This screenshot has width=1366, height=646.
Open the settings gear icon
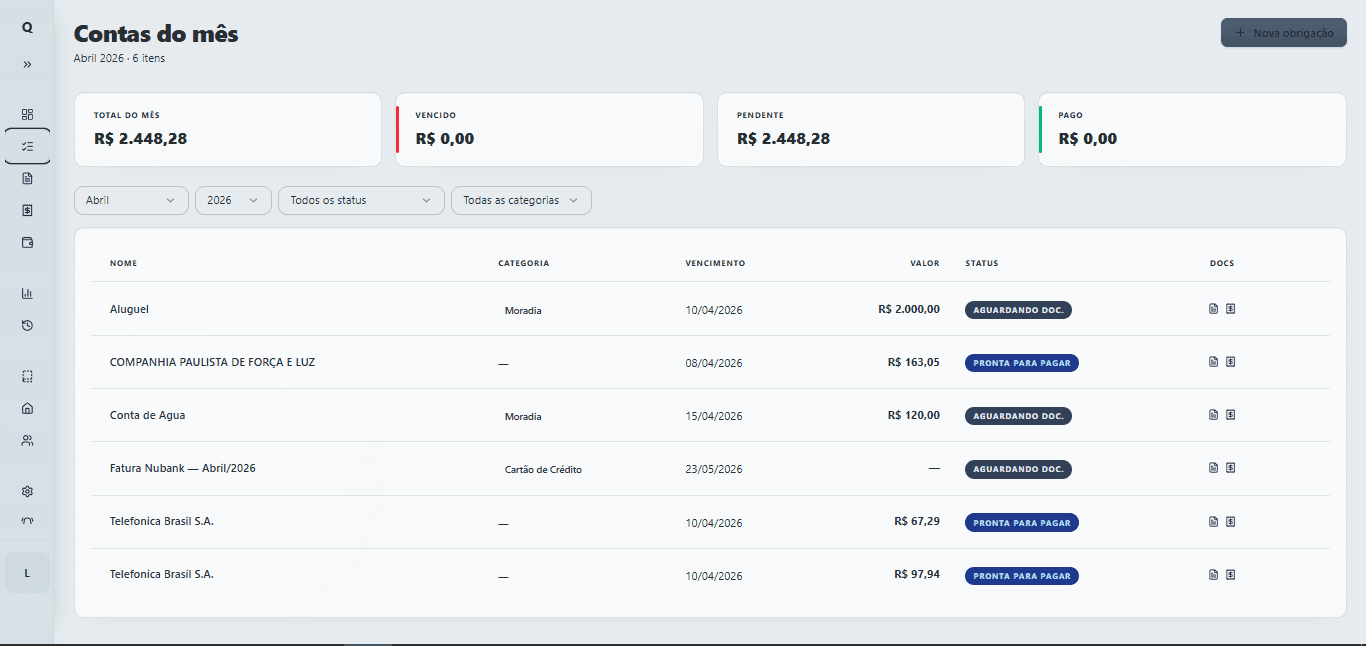(27, 491)
